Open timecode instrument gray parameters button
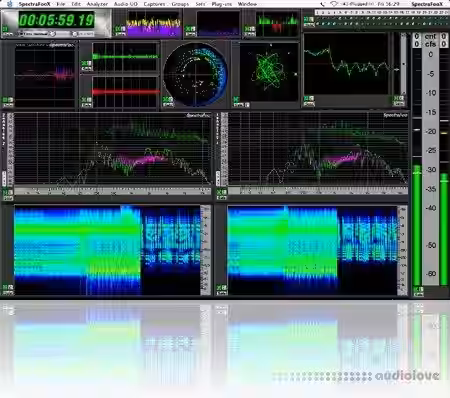450x398 pixels. click(x=7, y=34)
